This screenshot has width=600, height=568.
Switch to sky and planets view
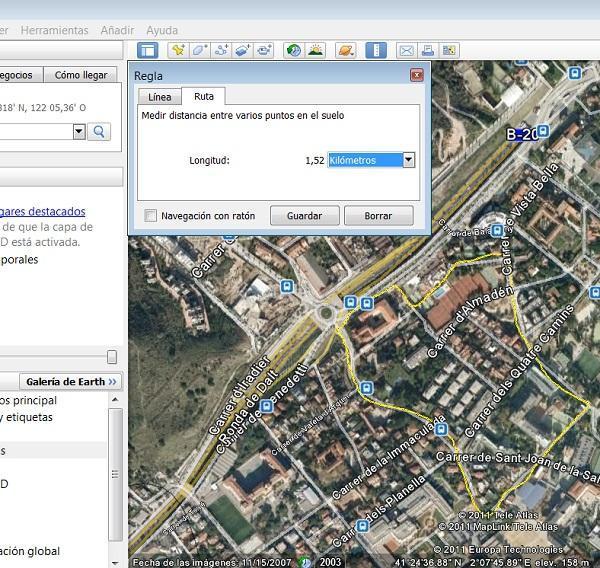tap(345, 50)
